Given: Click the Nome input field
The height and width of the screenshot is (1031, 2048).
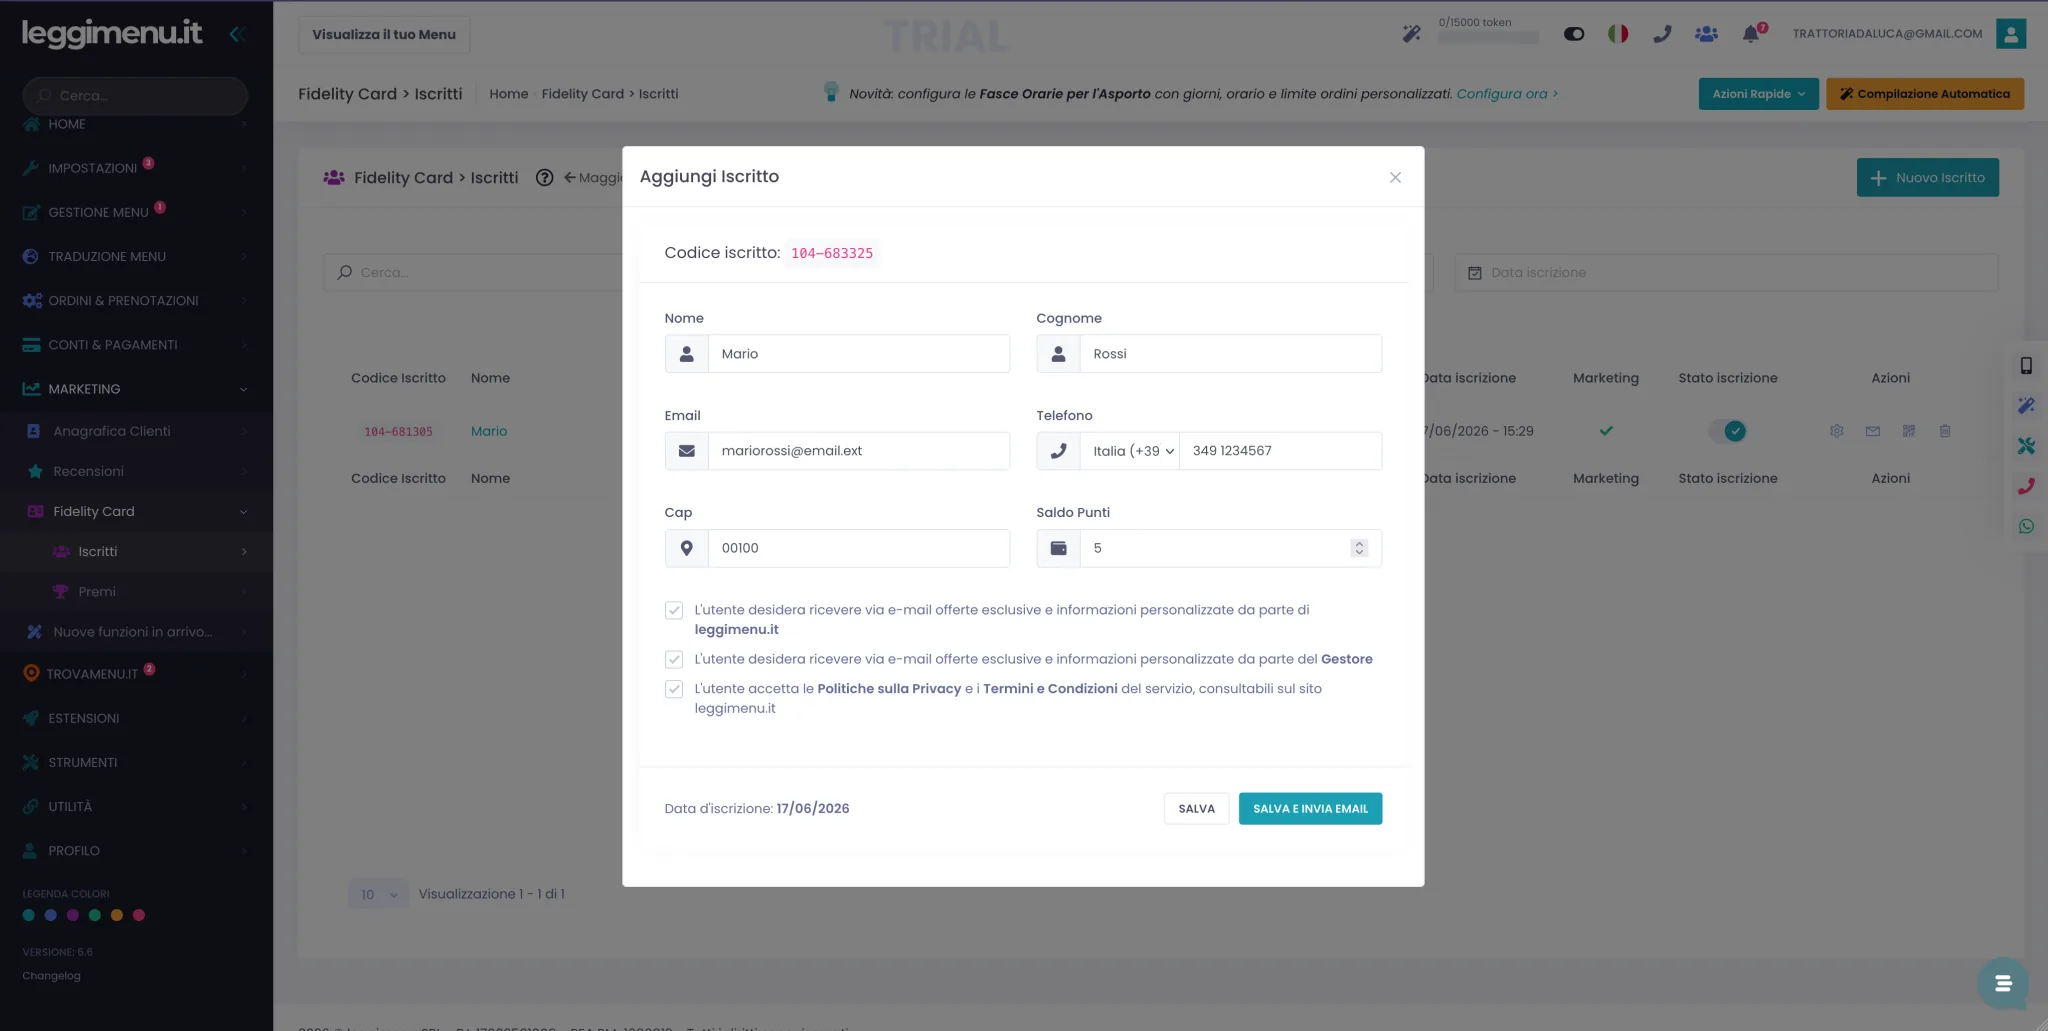Looking at the screenshot, I should coord(858,354).
